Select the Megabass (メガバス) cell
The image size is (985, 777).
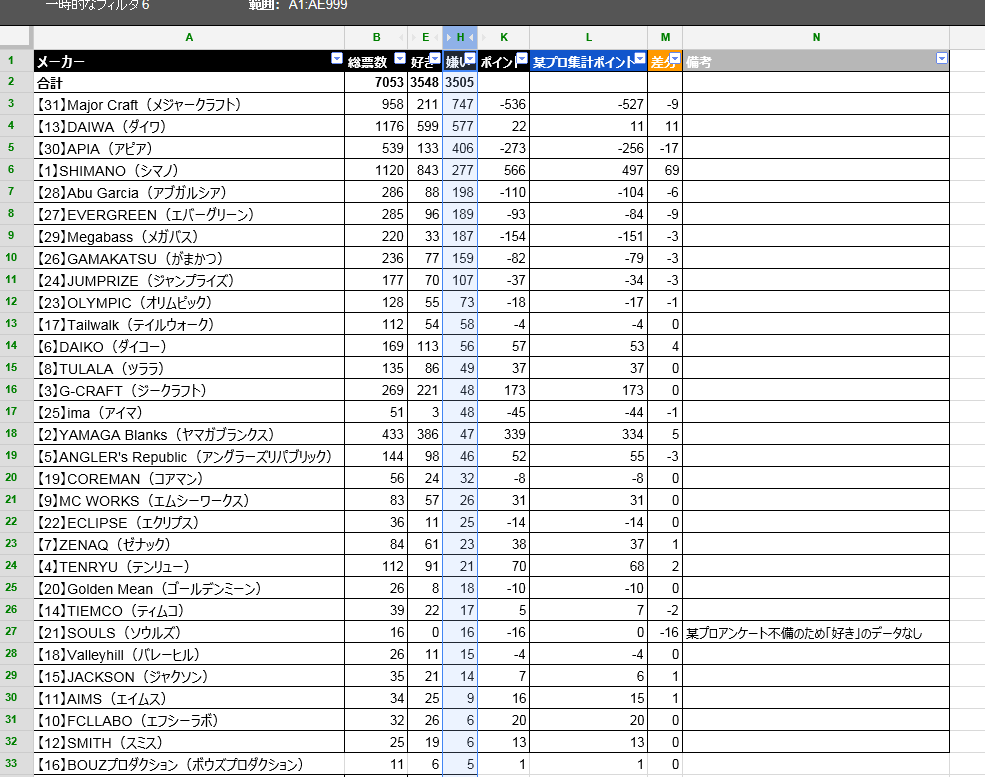[189, 236]
